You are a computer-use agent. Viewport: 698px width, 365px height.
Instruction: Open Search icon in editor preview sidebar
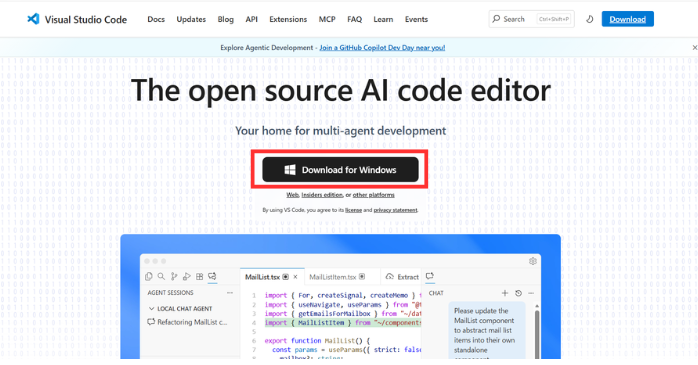pyautogui.click(x=161, y=276)
